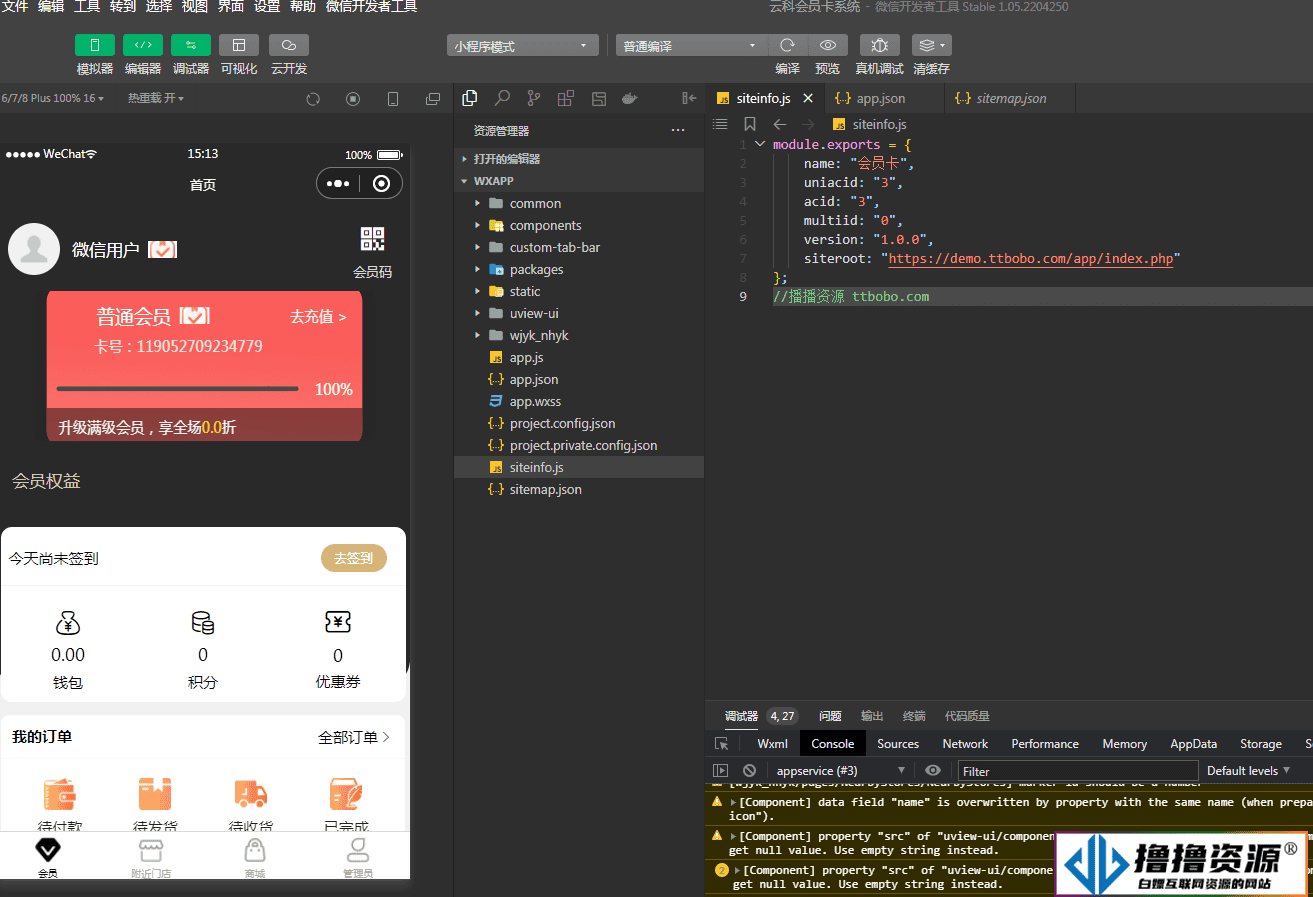Toggle the Debugger panel button

(x=191, y=45)
